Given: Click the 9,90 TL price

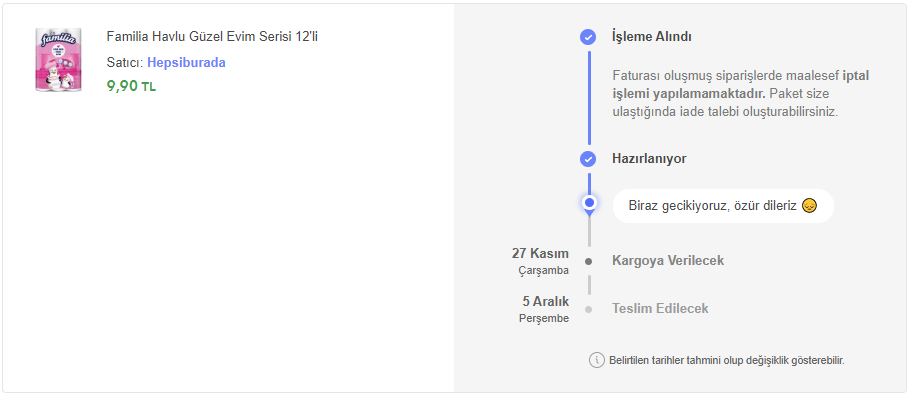Looking at the screenshot, I should (x=131, y=86).
